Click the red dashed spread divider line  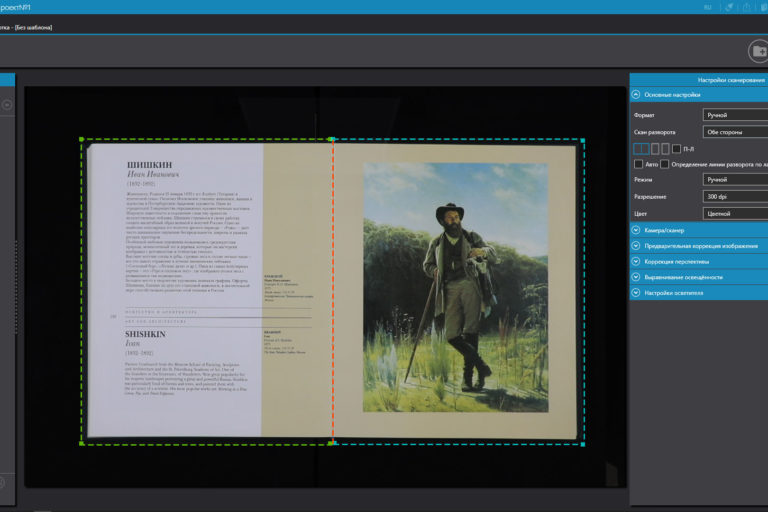click(332, 300)
